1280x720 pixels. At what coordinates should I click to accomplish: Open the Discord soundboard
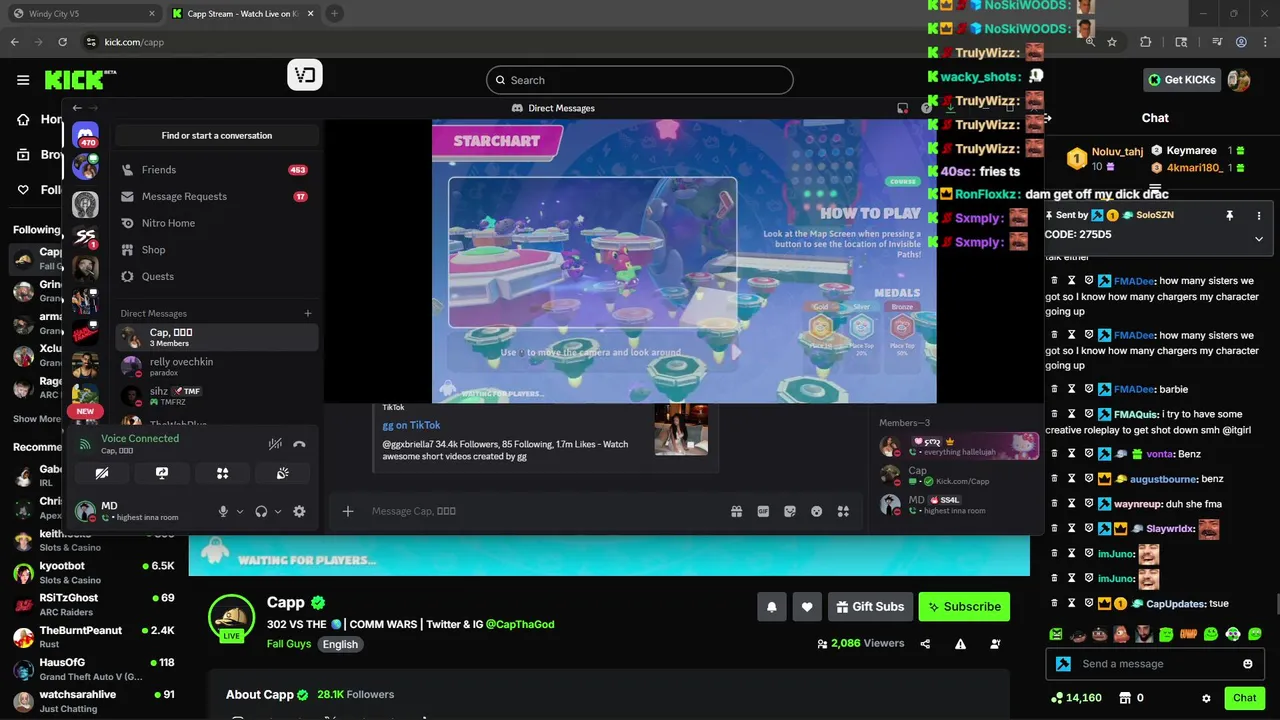click(283, 473)
